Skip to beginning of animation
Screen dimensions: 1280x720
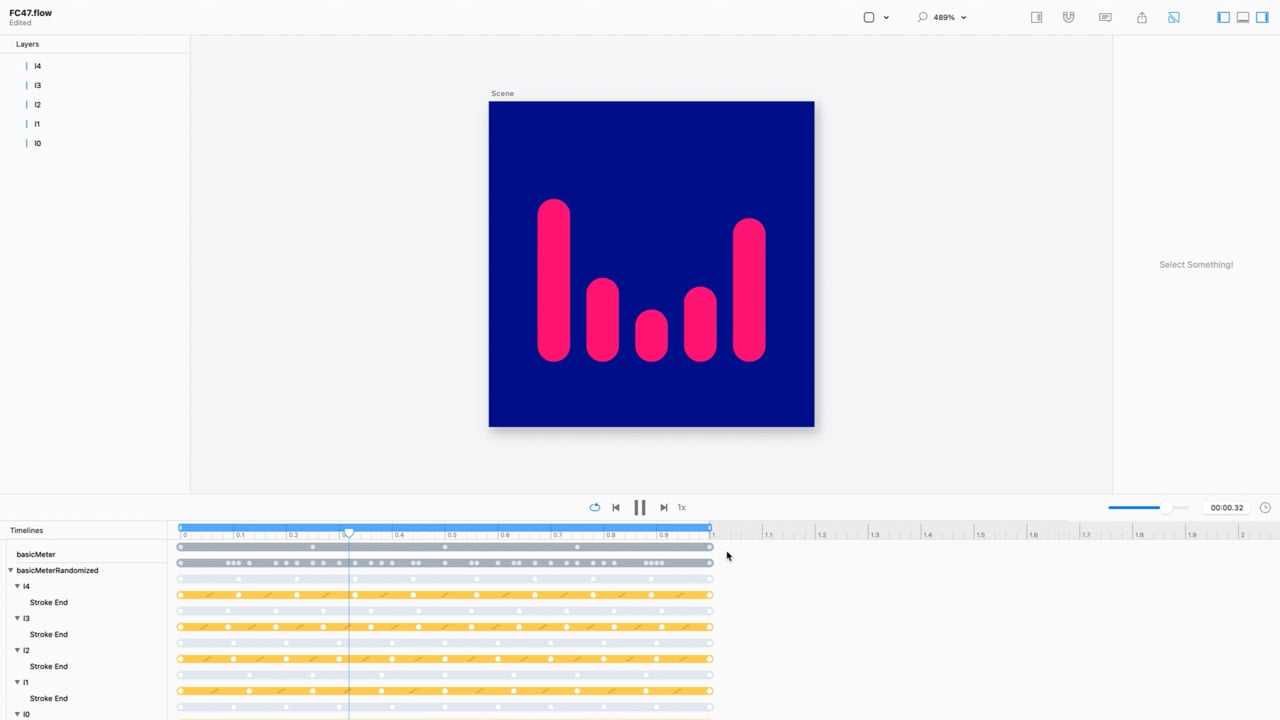point(616,507)
